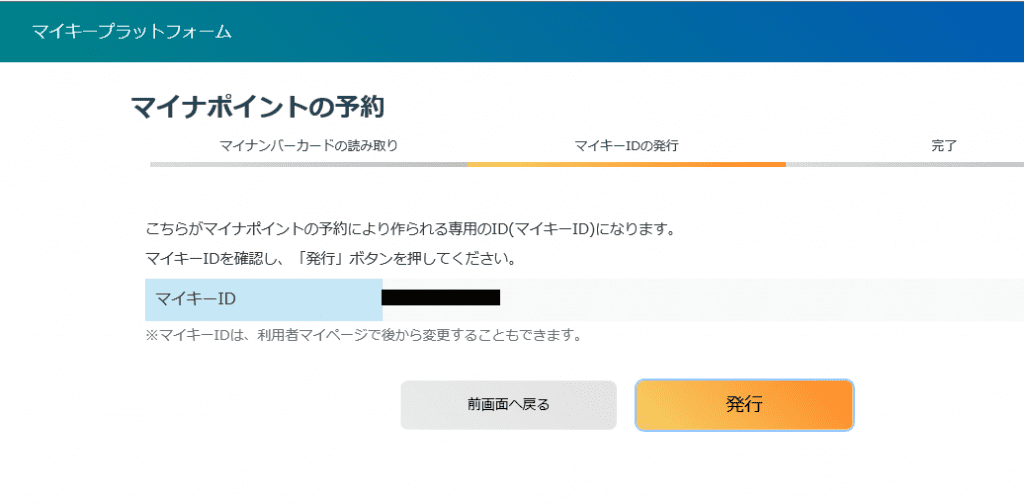Click the line beginning マイキーIDを確認し

(330, 259)
